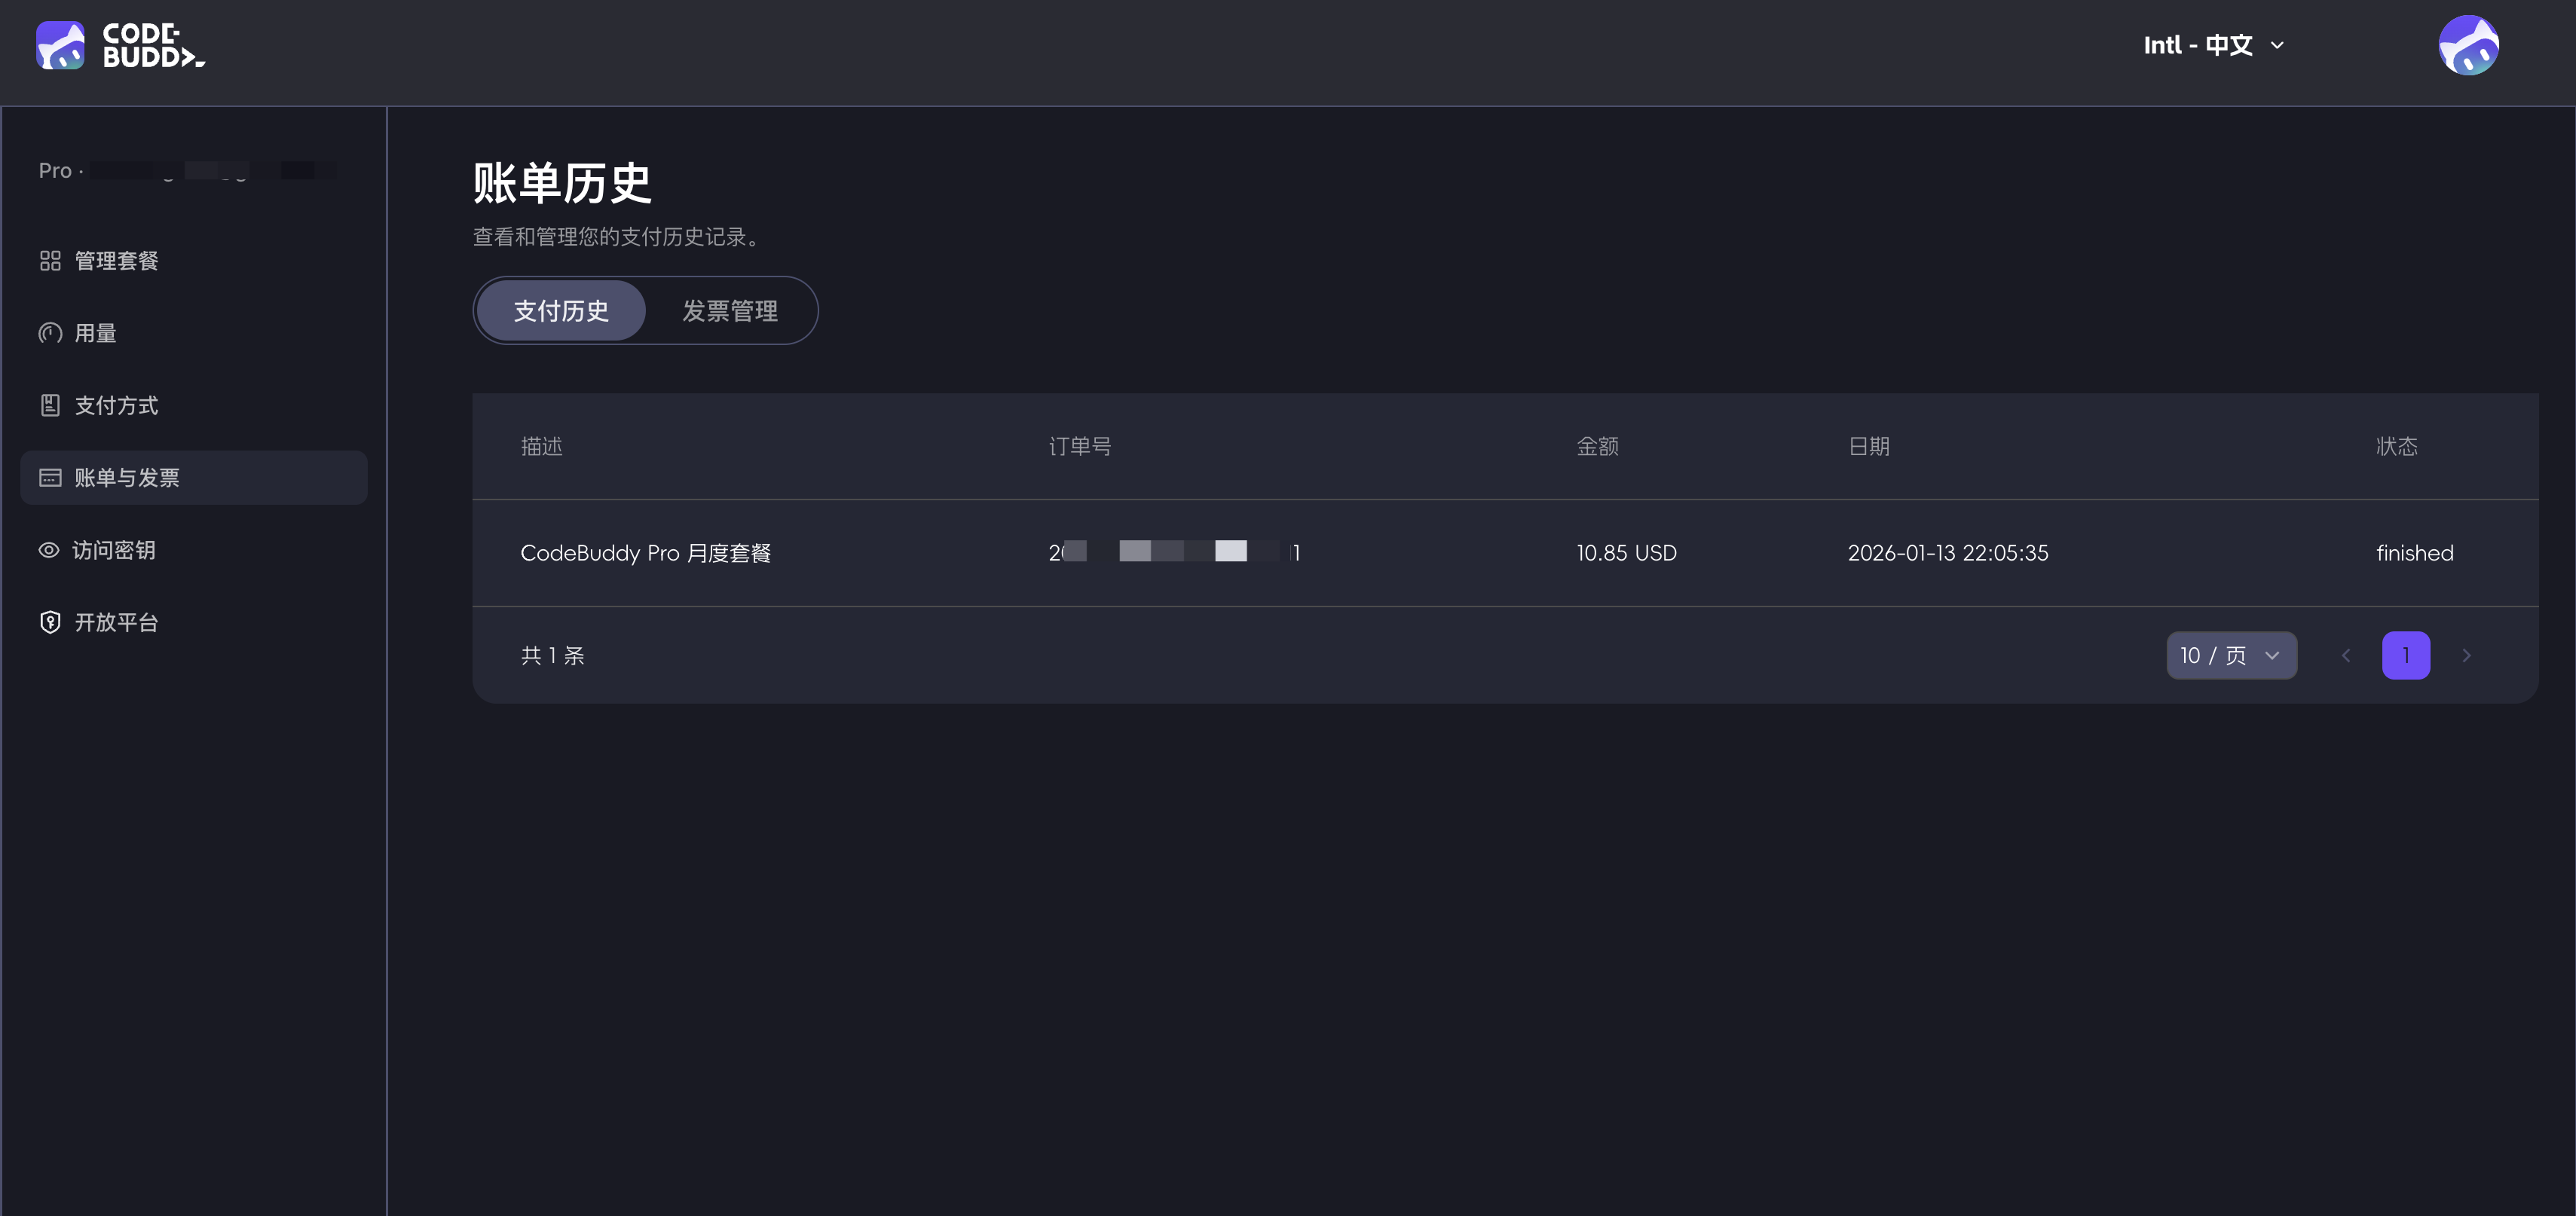Switch to the 支付历史 tab
Viewport: 2576px width, 1216px height.
pos(561,311)
